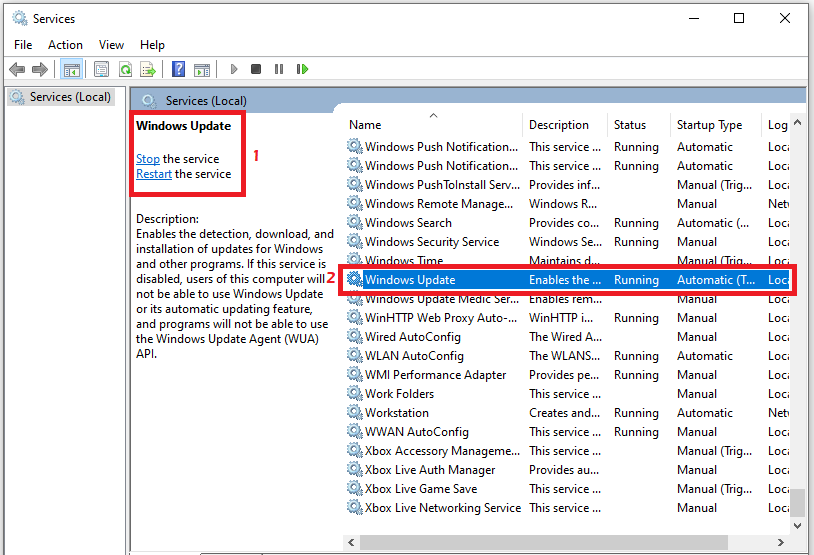Click 'Running' status of Workstation
Viewport: 814px width, 555px height.
[x=636, y=413]
